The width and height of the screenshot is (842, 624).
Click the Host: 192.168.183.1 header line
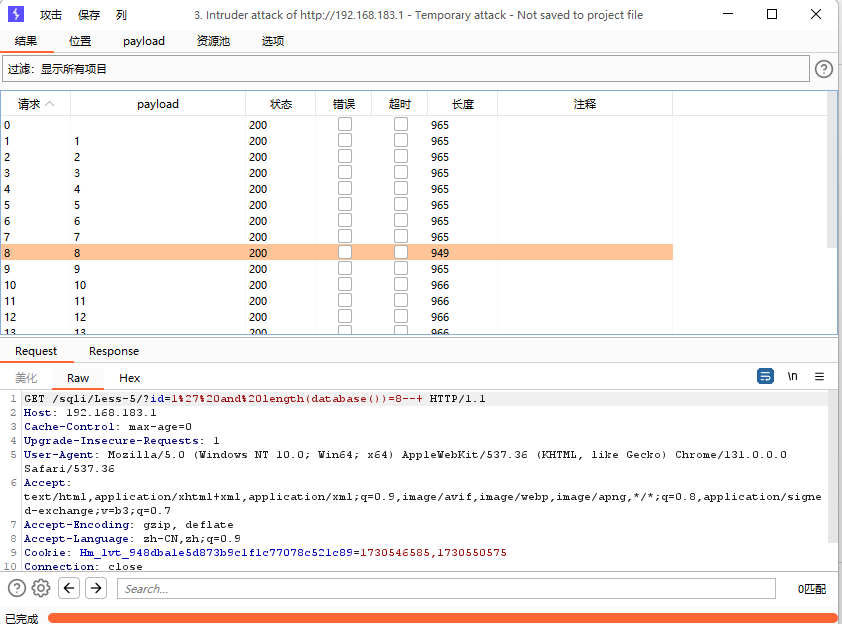click(90, 412)
